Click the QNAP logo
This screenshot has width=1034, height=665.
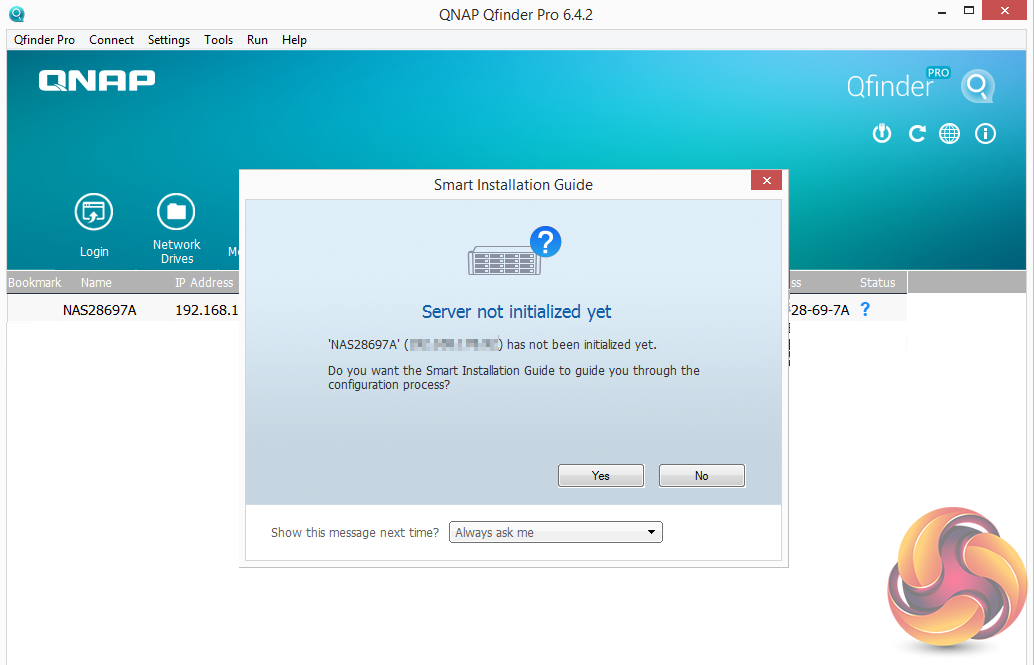[x=97, y=80]
